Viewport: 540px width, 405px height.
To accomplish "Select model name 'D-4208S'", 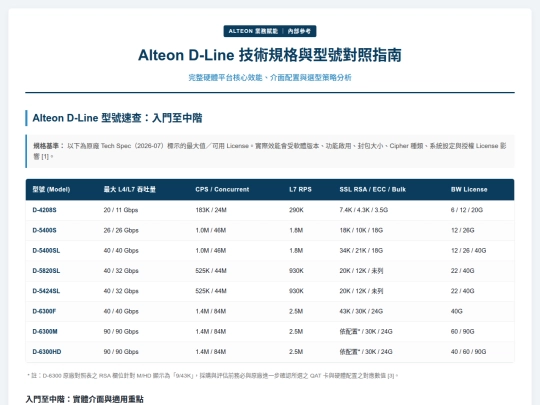I will point(44,210).
